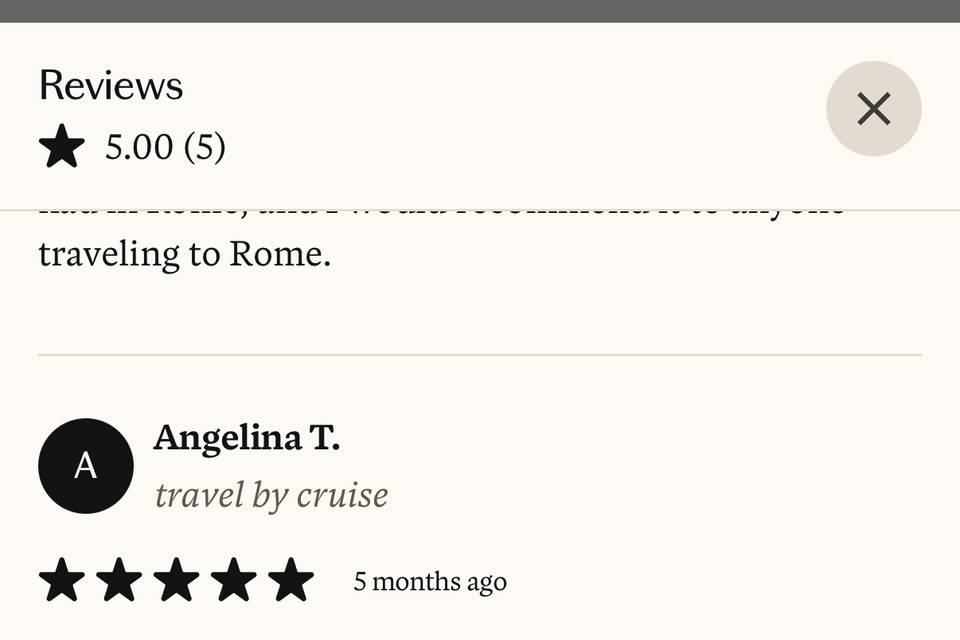Close the Reviews panel with the X
960x640 pixels.
click(874, 108)
